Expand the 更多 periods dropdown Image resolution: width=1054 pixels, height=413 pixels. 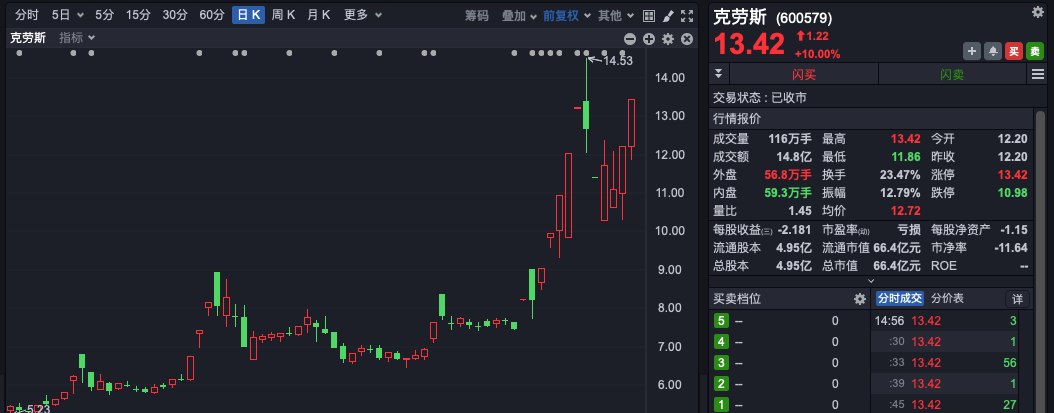(x=363, y=15)
